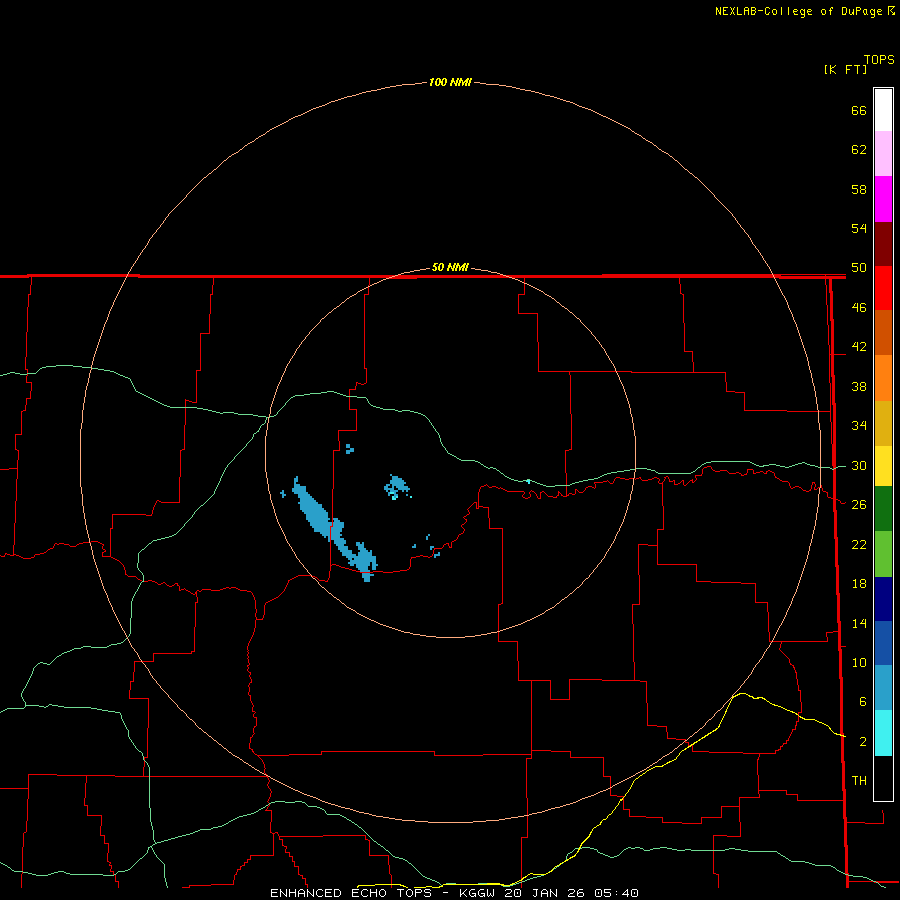Click the 30 legend value
The height and width of the screenshot is (900, 900).
[x=859, y=465]
